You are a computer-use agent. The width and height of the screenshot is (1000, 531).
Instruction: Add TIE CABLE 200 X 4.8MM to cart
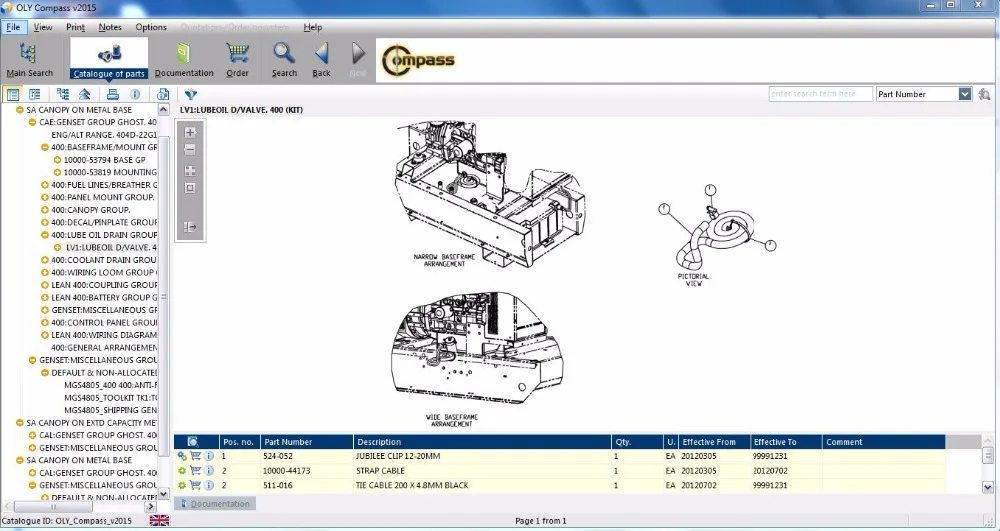pyautogui.click(x=195, y=485)
